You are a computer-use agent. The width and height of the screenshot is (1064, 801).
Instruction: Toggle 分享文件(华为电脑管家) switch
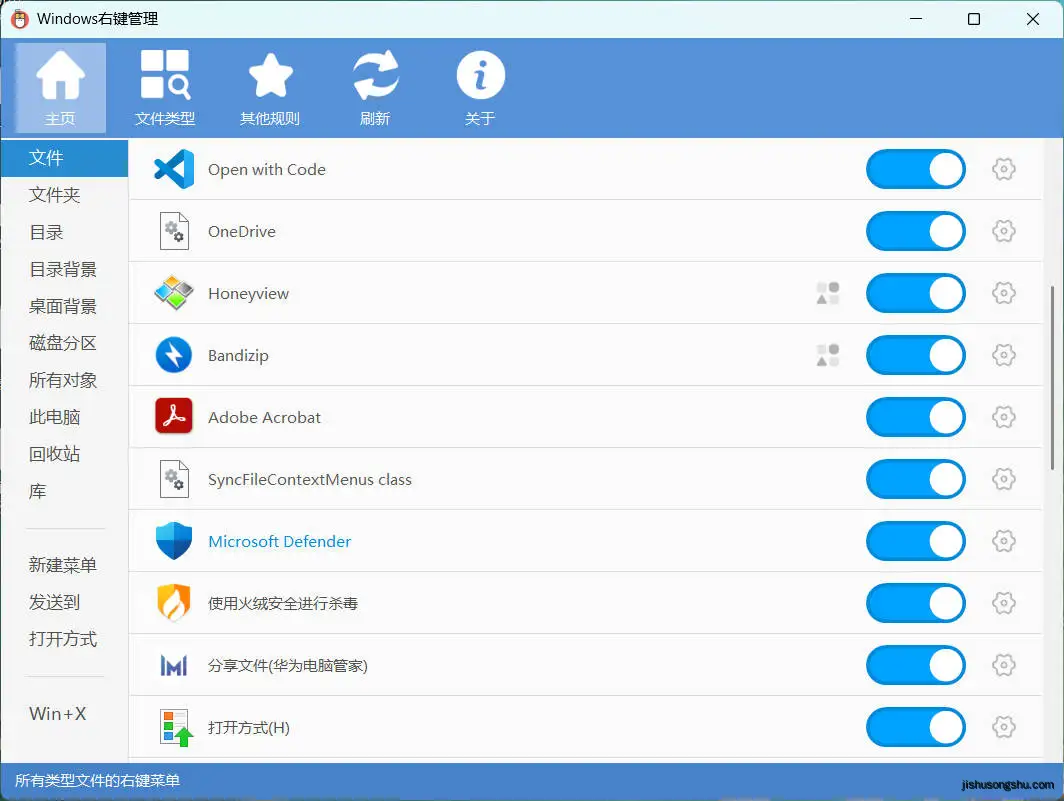pyautogui.click(x=916, y=665)
